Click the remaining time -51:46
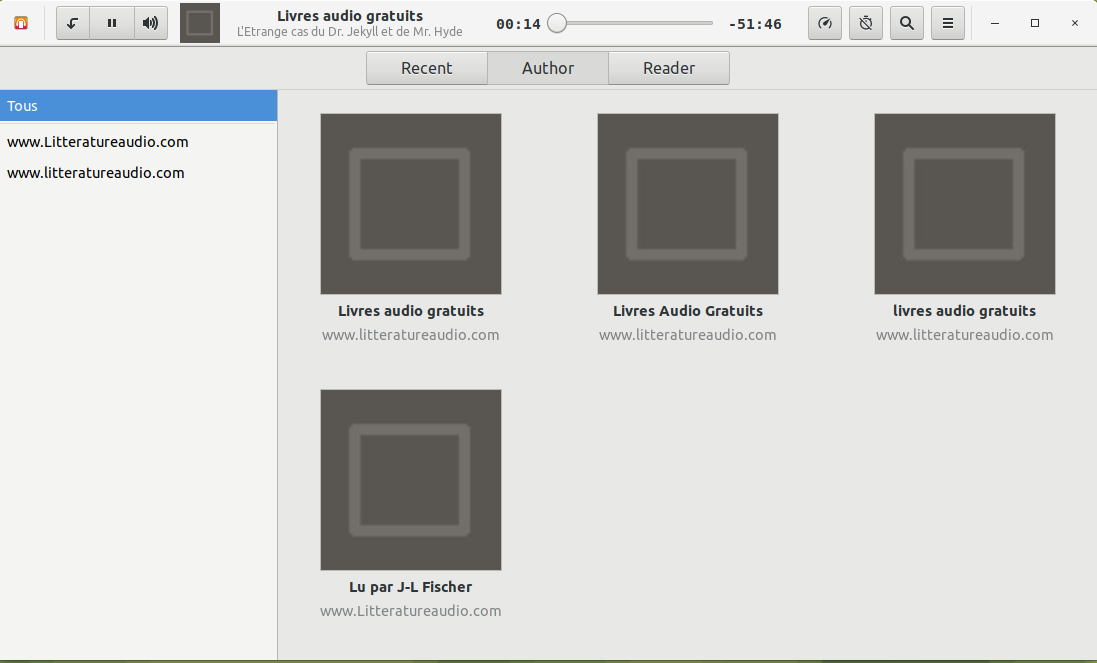 point(755,24)
